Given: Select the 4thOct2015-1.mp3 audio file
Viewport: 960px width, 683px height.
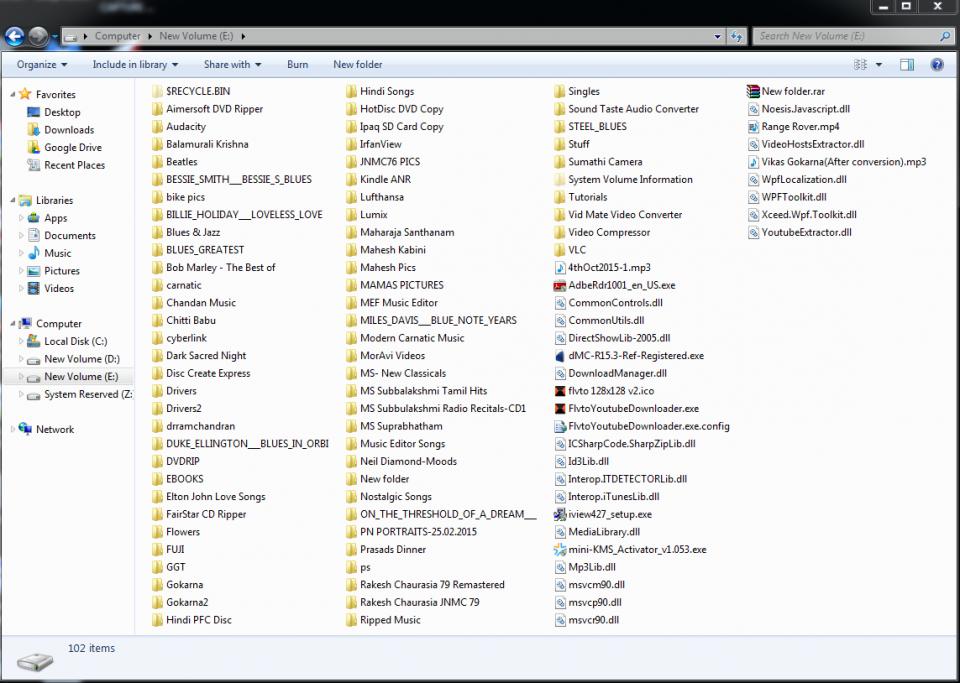Looking at the screenshot, I should click(608, 267).
